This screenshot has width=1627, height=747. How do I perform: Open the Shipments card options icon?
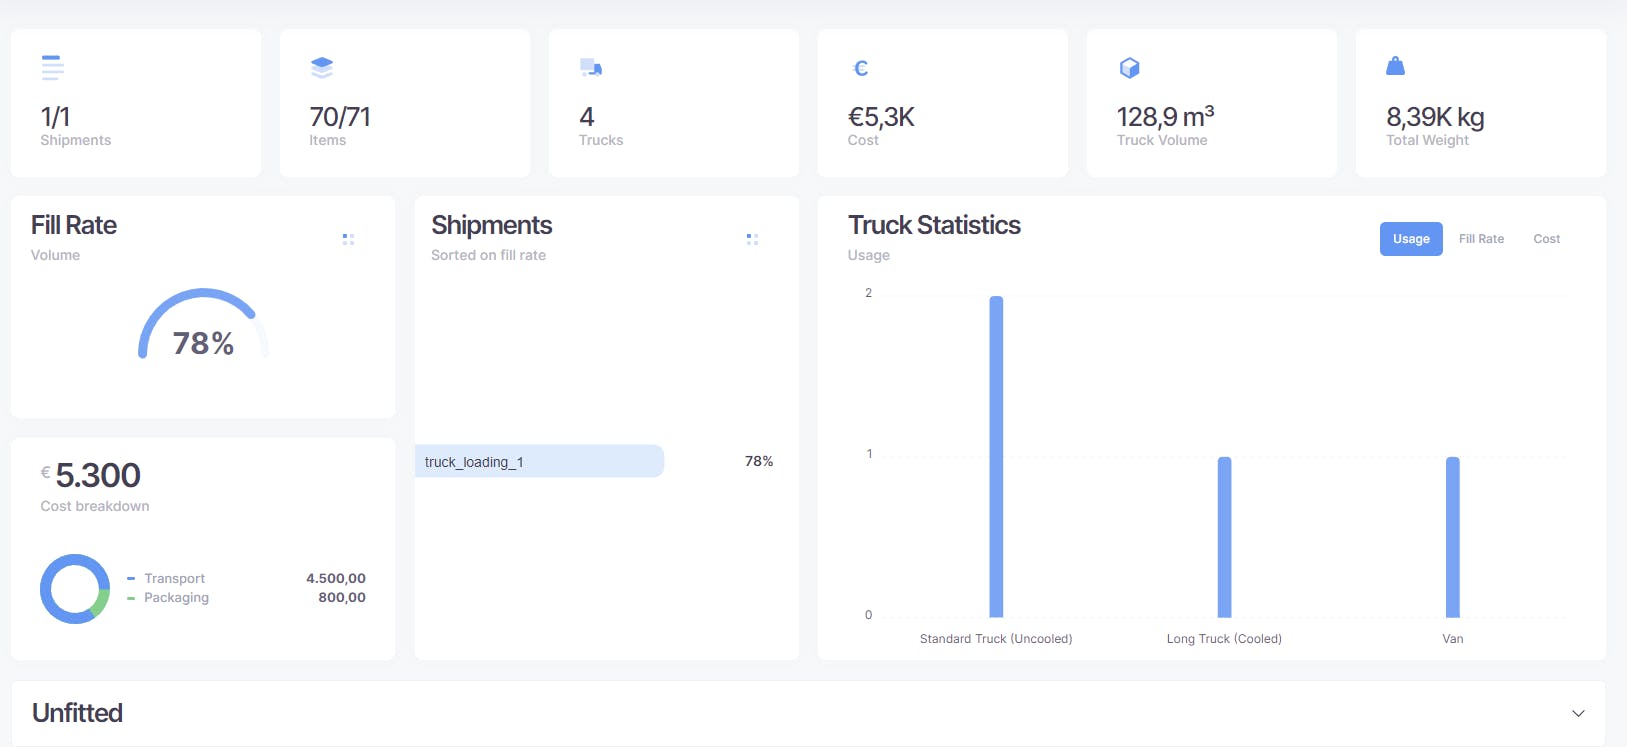[x=752, y=239]
